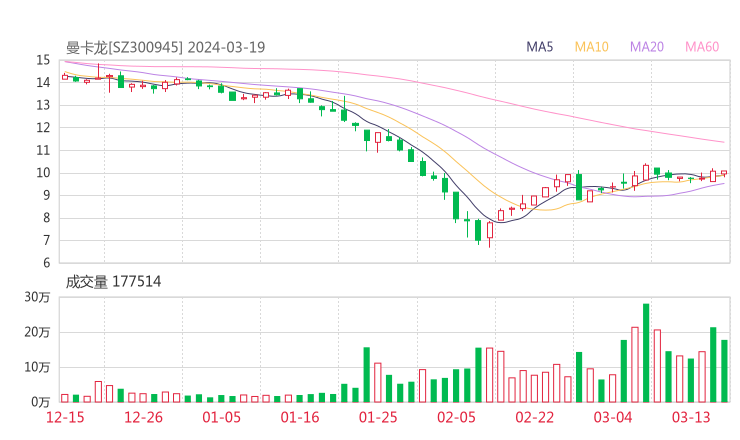Click the 10万 volume axis label
The width and height of the screenshot is (740, 440).
[x=37, y=367]
